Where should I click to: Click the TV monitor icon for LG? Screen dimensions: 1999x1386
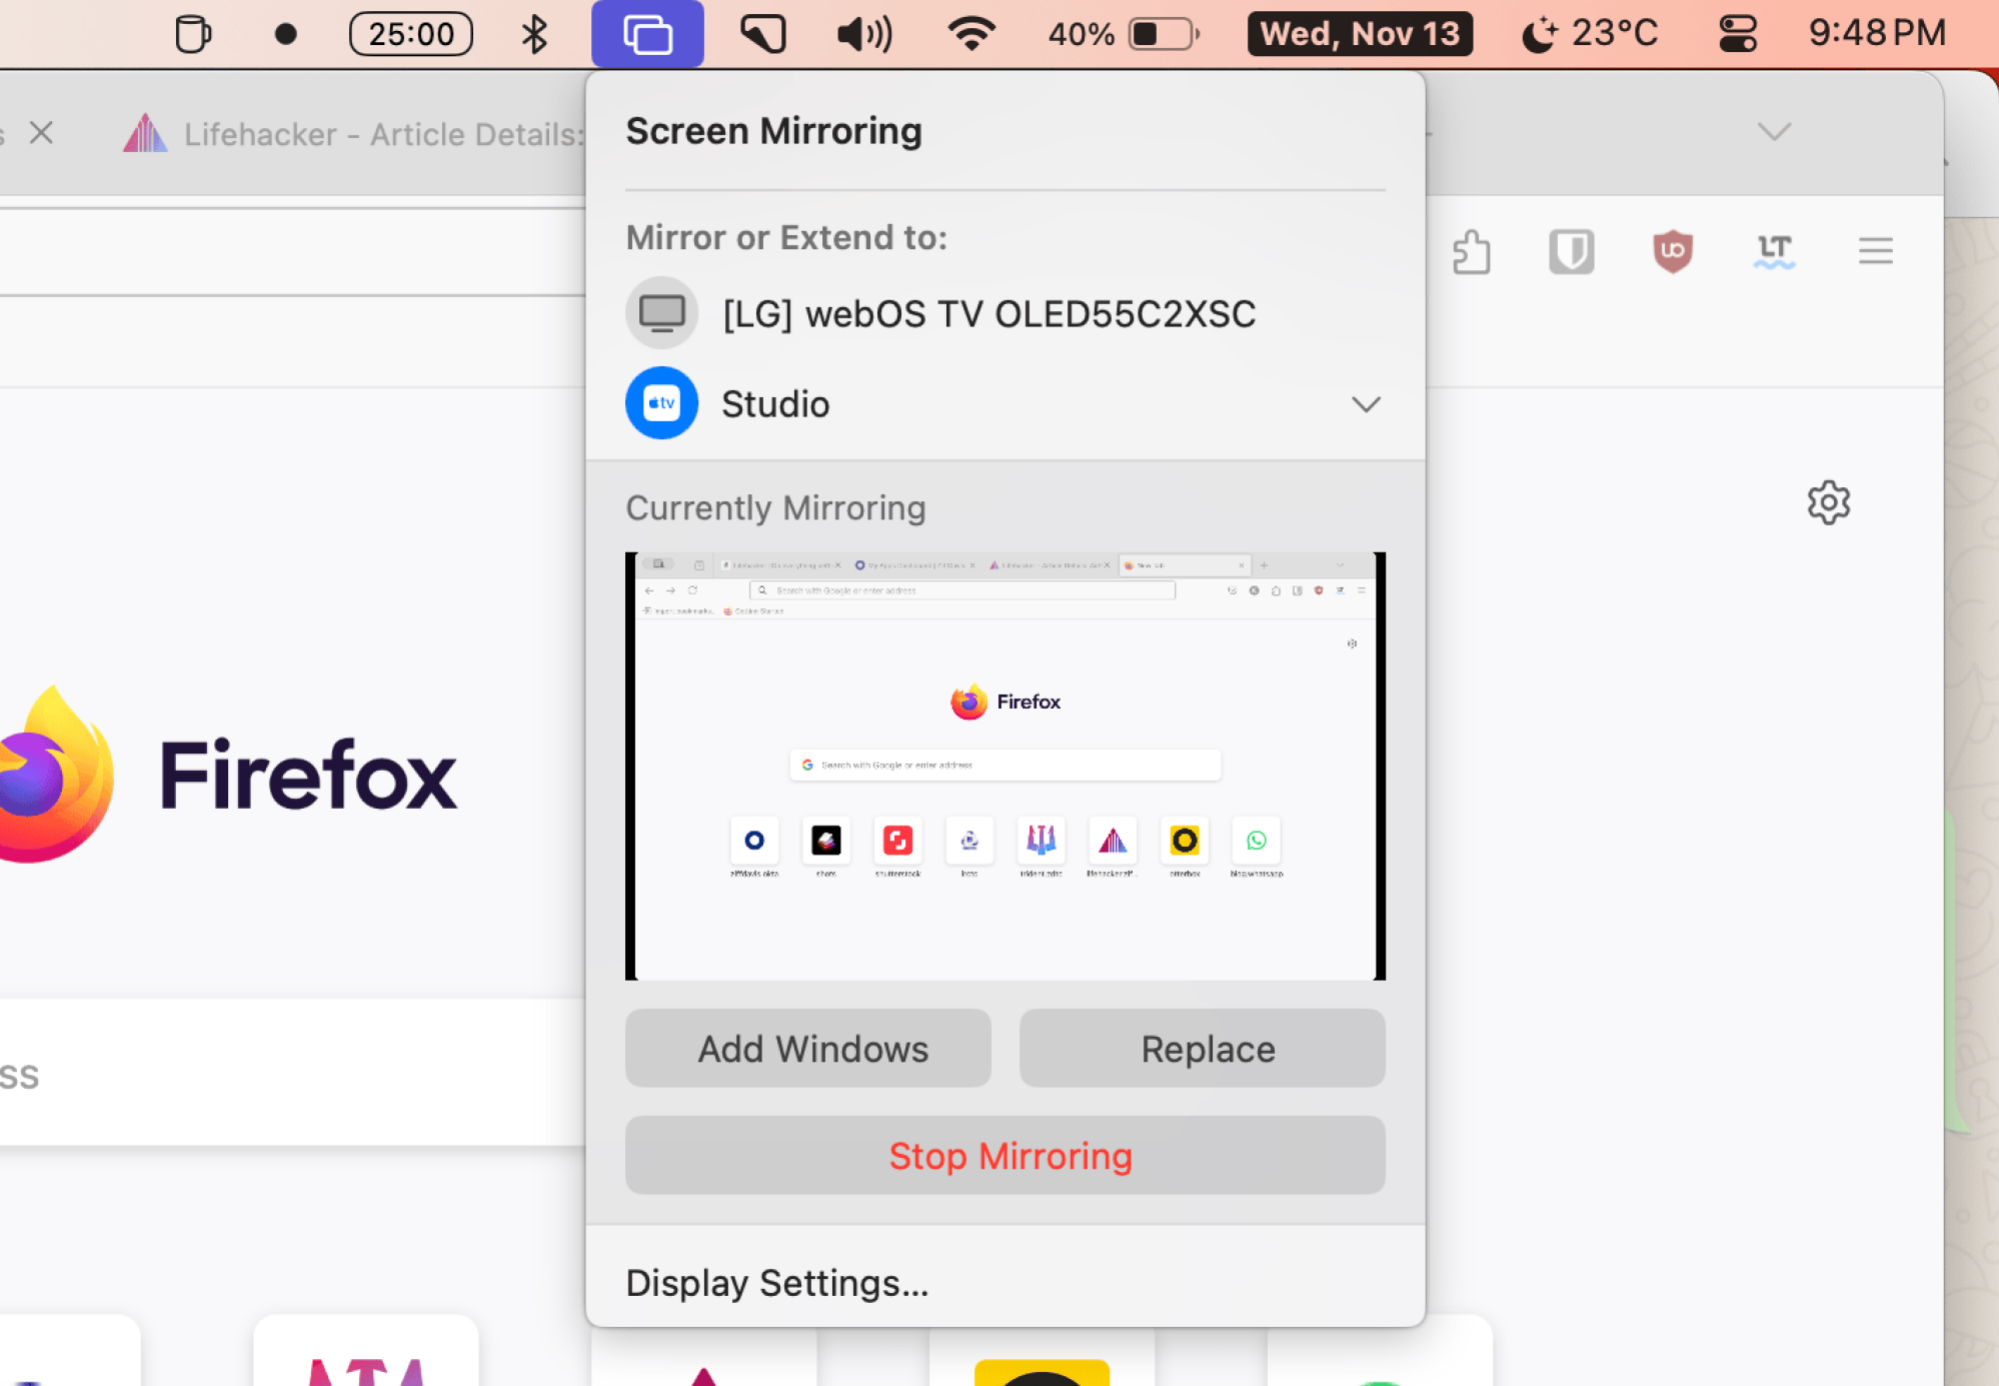pyautogui.click(x=661, y=313)
